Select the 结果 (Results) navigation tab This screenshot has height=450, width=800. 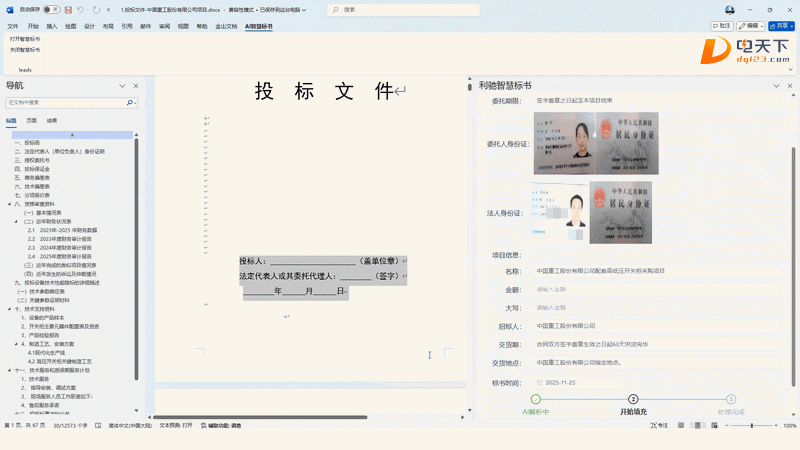52,120
